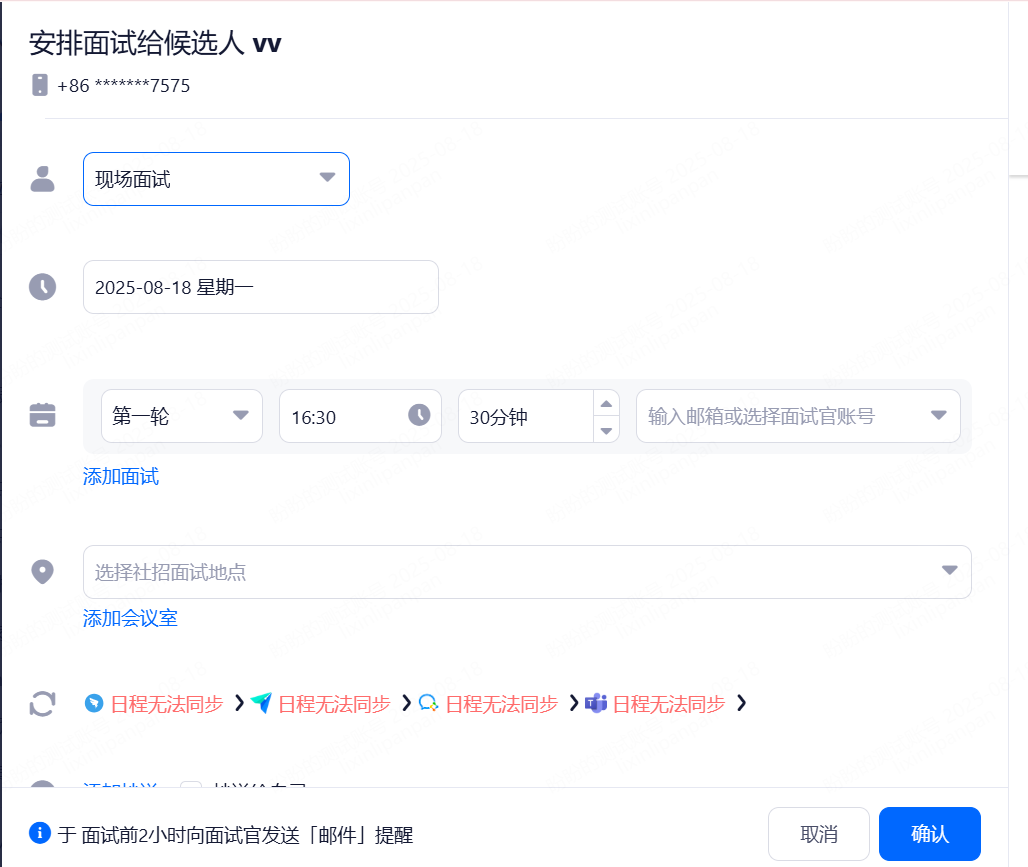Click the DingTalk calendar sync icon
The image size is (1028, 867).
(94, 703)
